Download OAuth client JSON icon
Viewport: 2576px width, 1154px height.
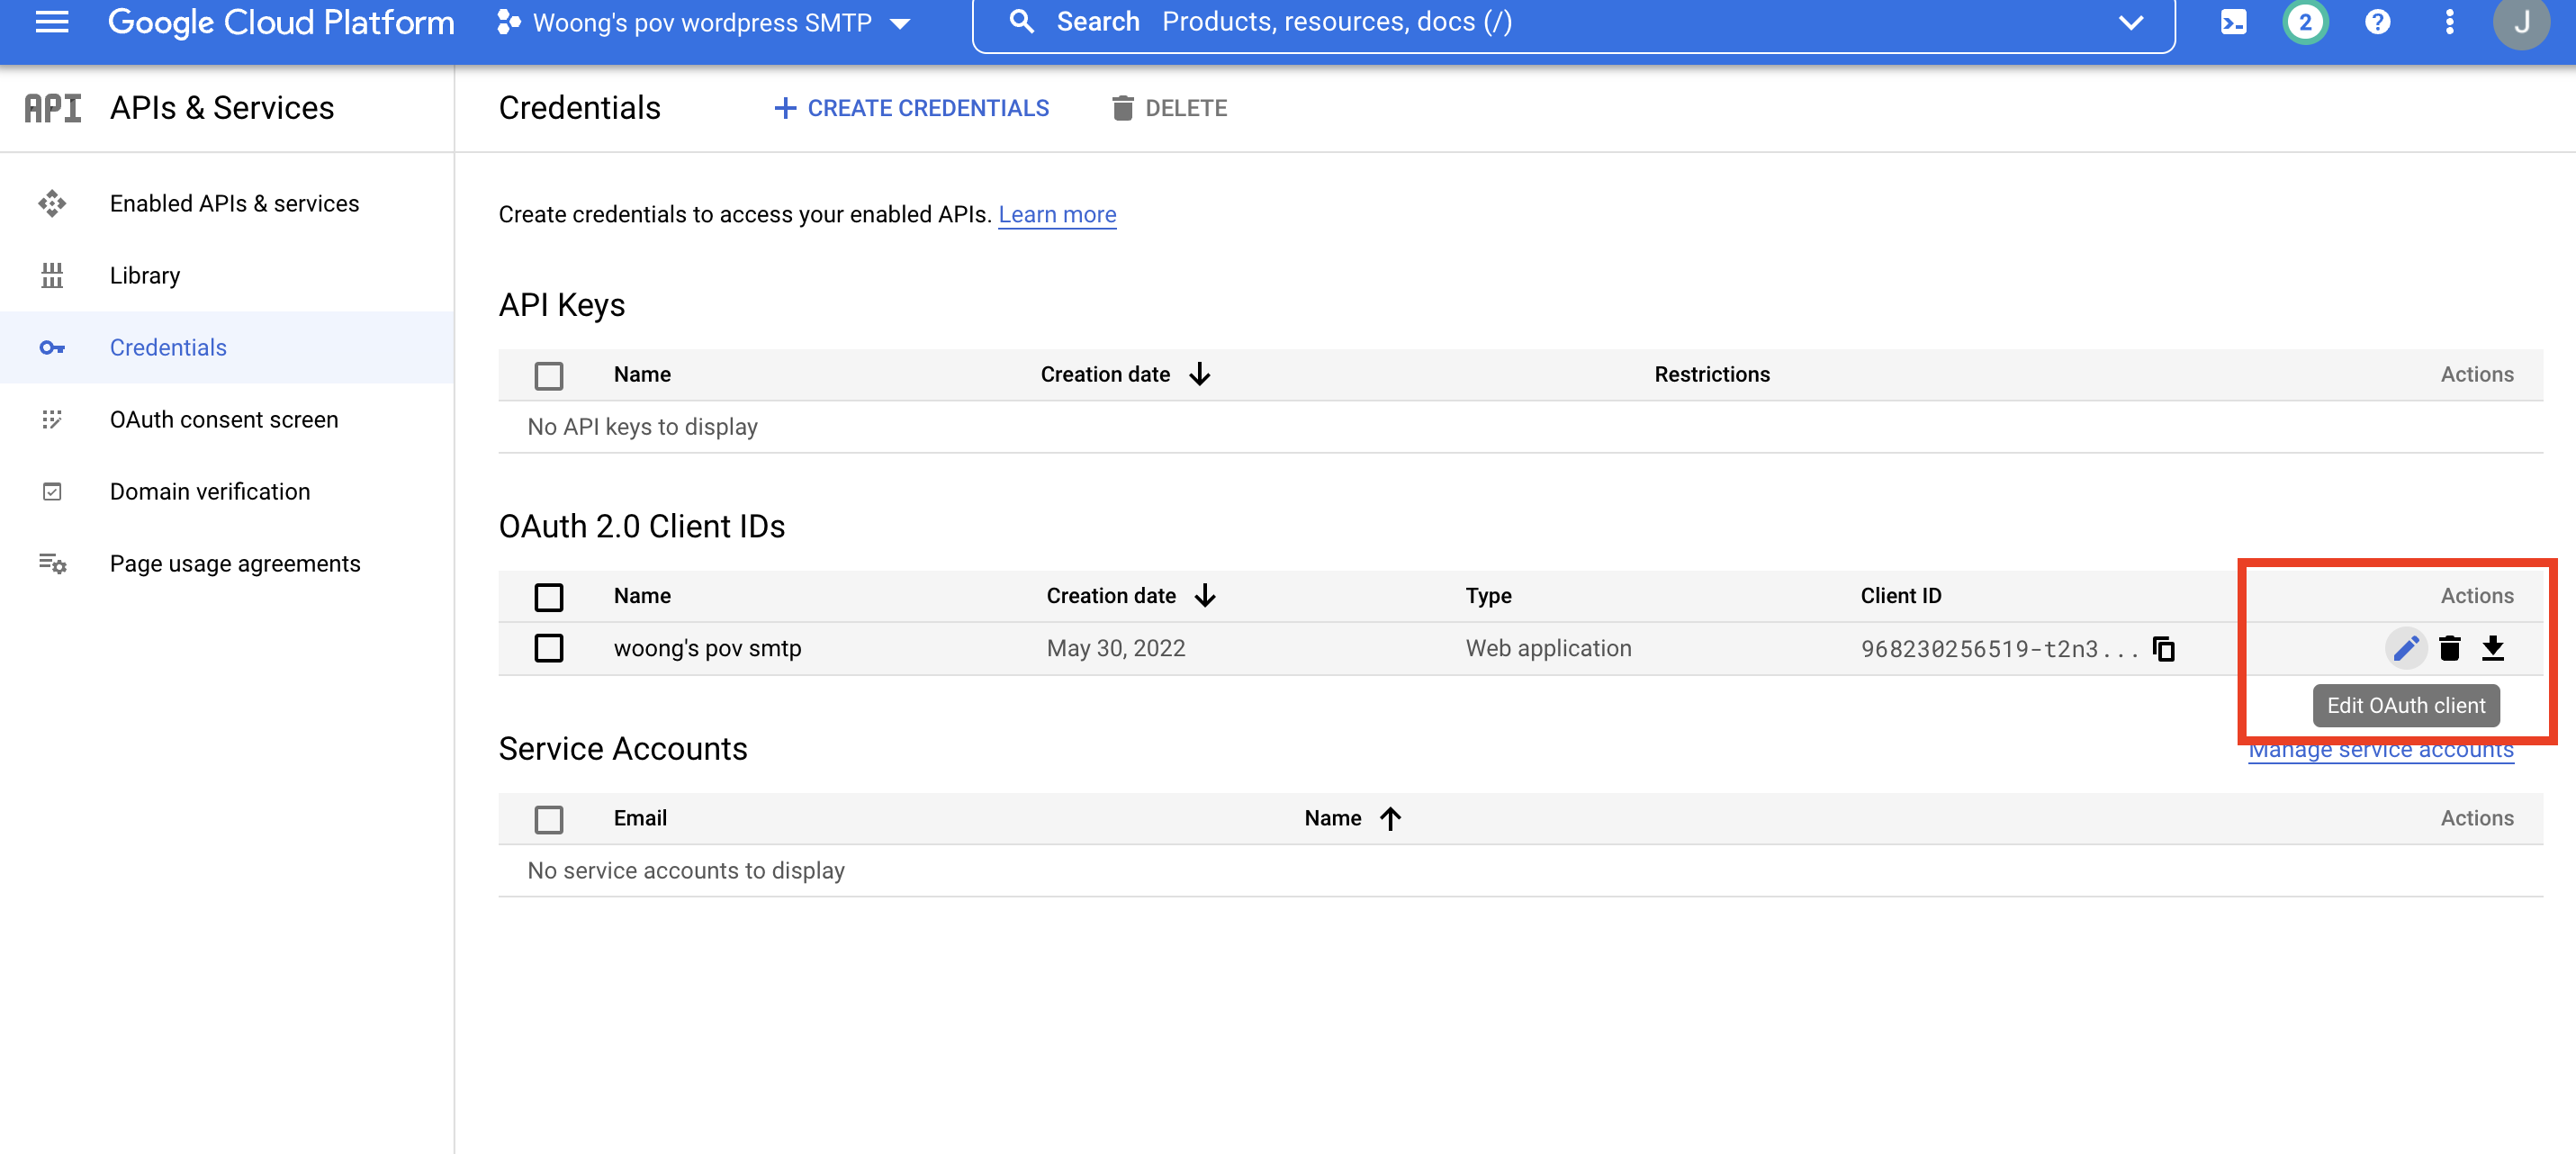tap(2493, 648)
